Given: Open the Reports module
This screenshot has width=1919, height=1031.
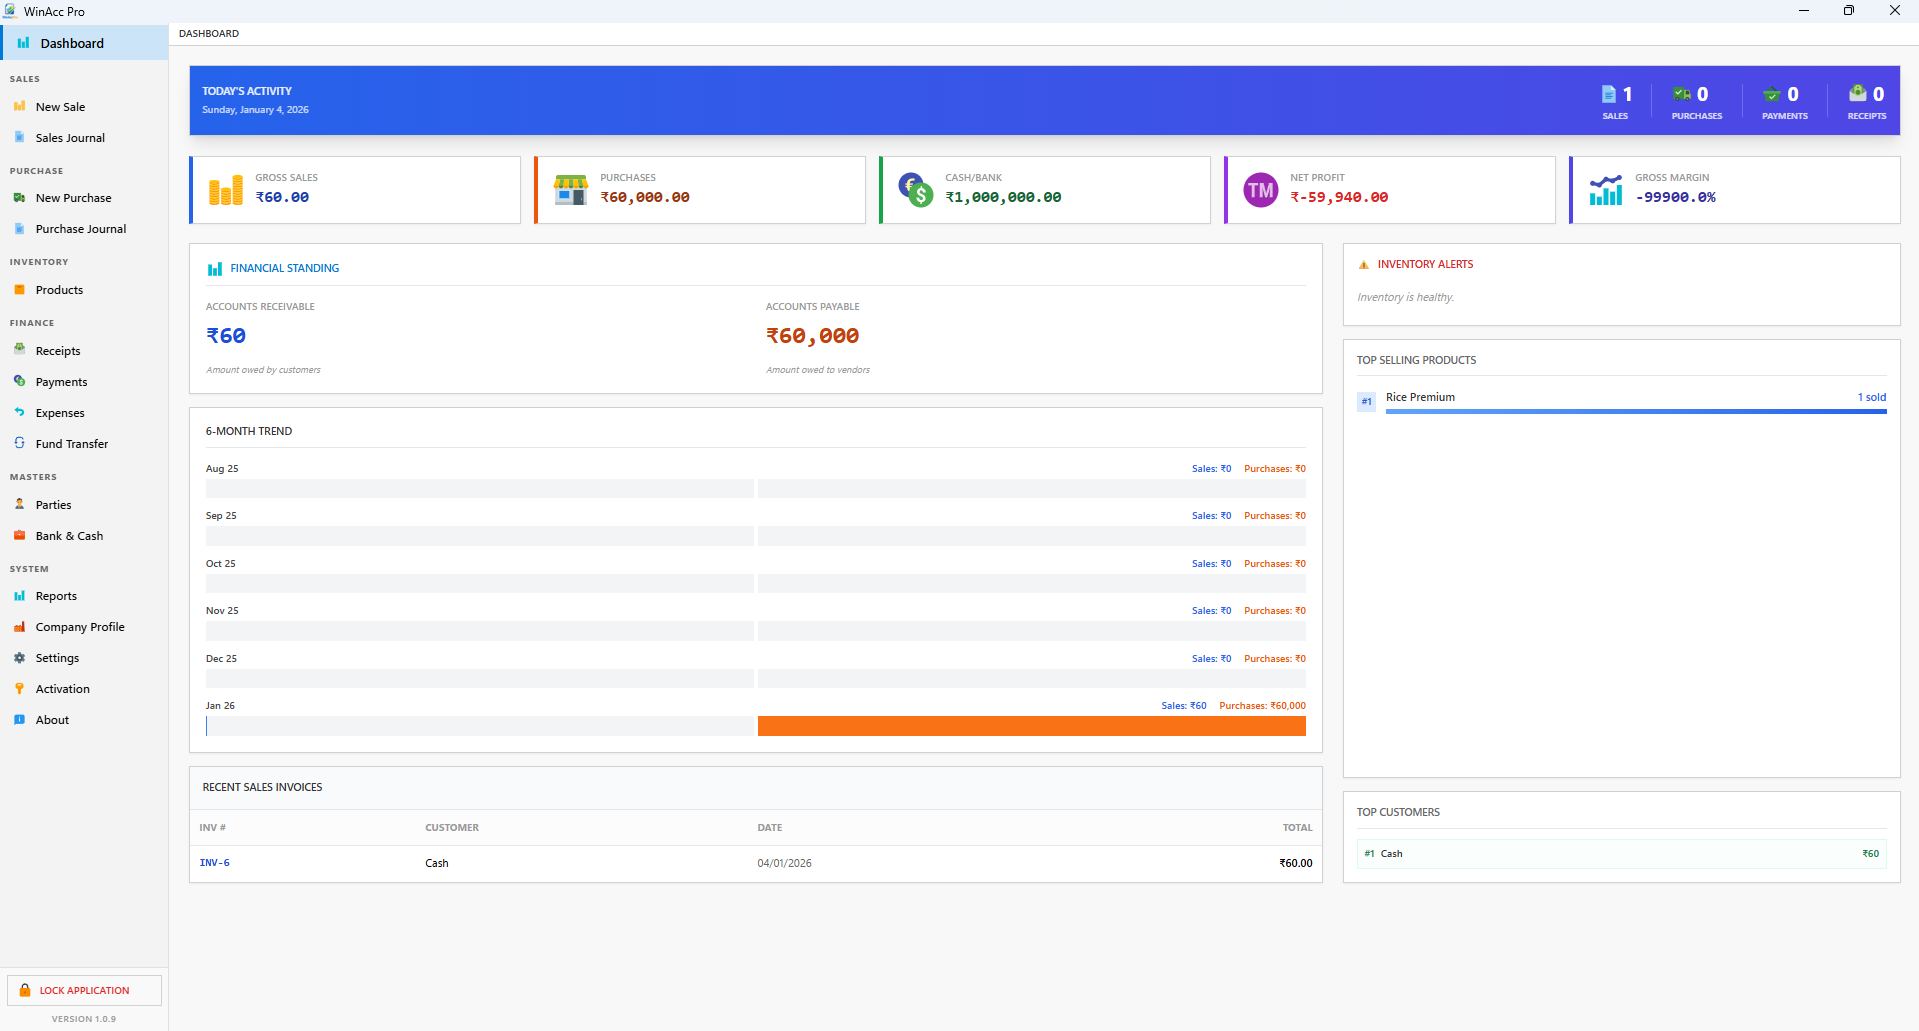Looking at the screenshot, I should (56, 595).
